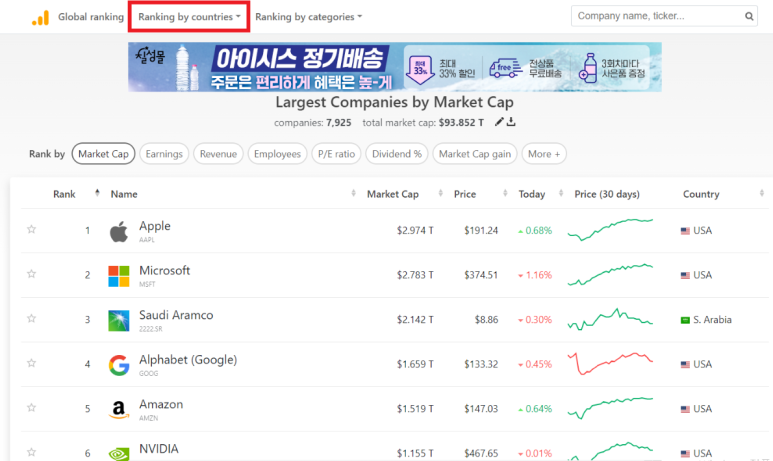Click the search magnifier icon
773x461 pixels.
pos(749,16)
